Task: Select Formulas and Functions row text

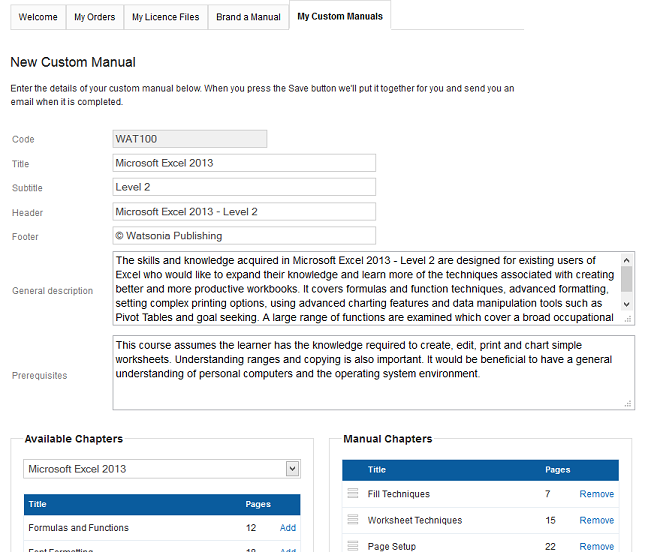Action: 78,528
